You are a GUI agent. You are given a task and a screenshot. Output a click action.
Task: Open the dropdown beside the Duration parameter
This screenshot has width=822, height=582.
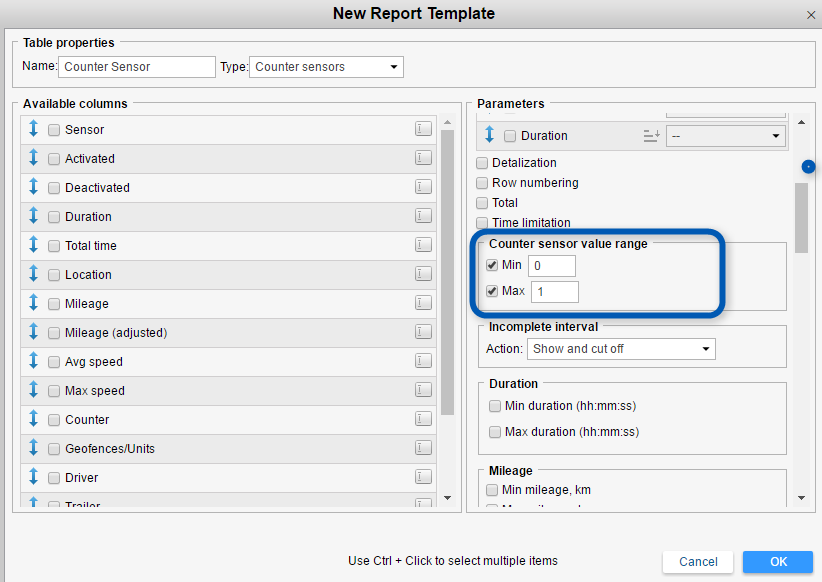pyautogui.click(x=726, y=135)
